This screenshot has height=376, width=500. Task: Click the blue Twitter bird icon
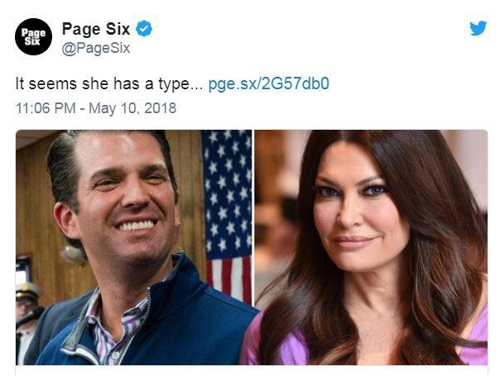click(x=478, y=28)
